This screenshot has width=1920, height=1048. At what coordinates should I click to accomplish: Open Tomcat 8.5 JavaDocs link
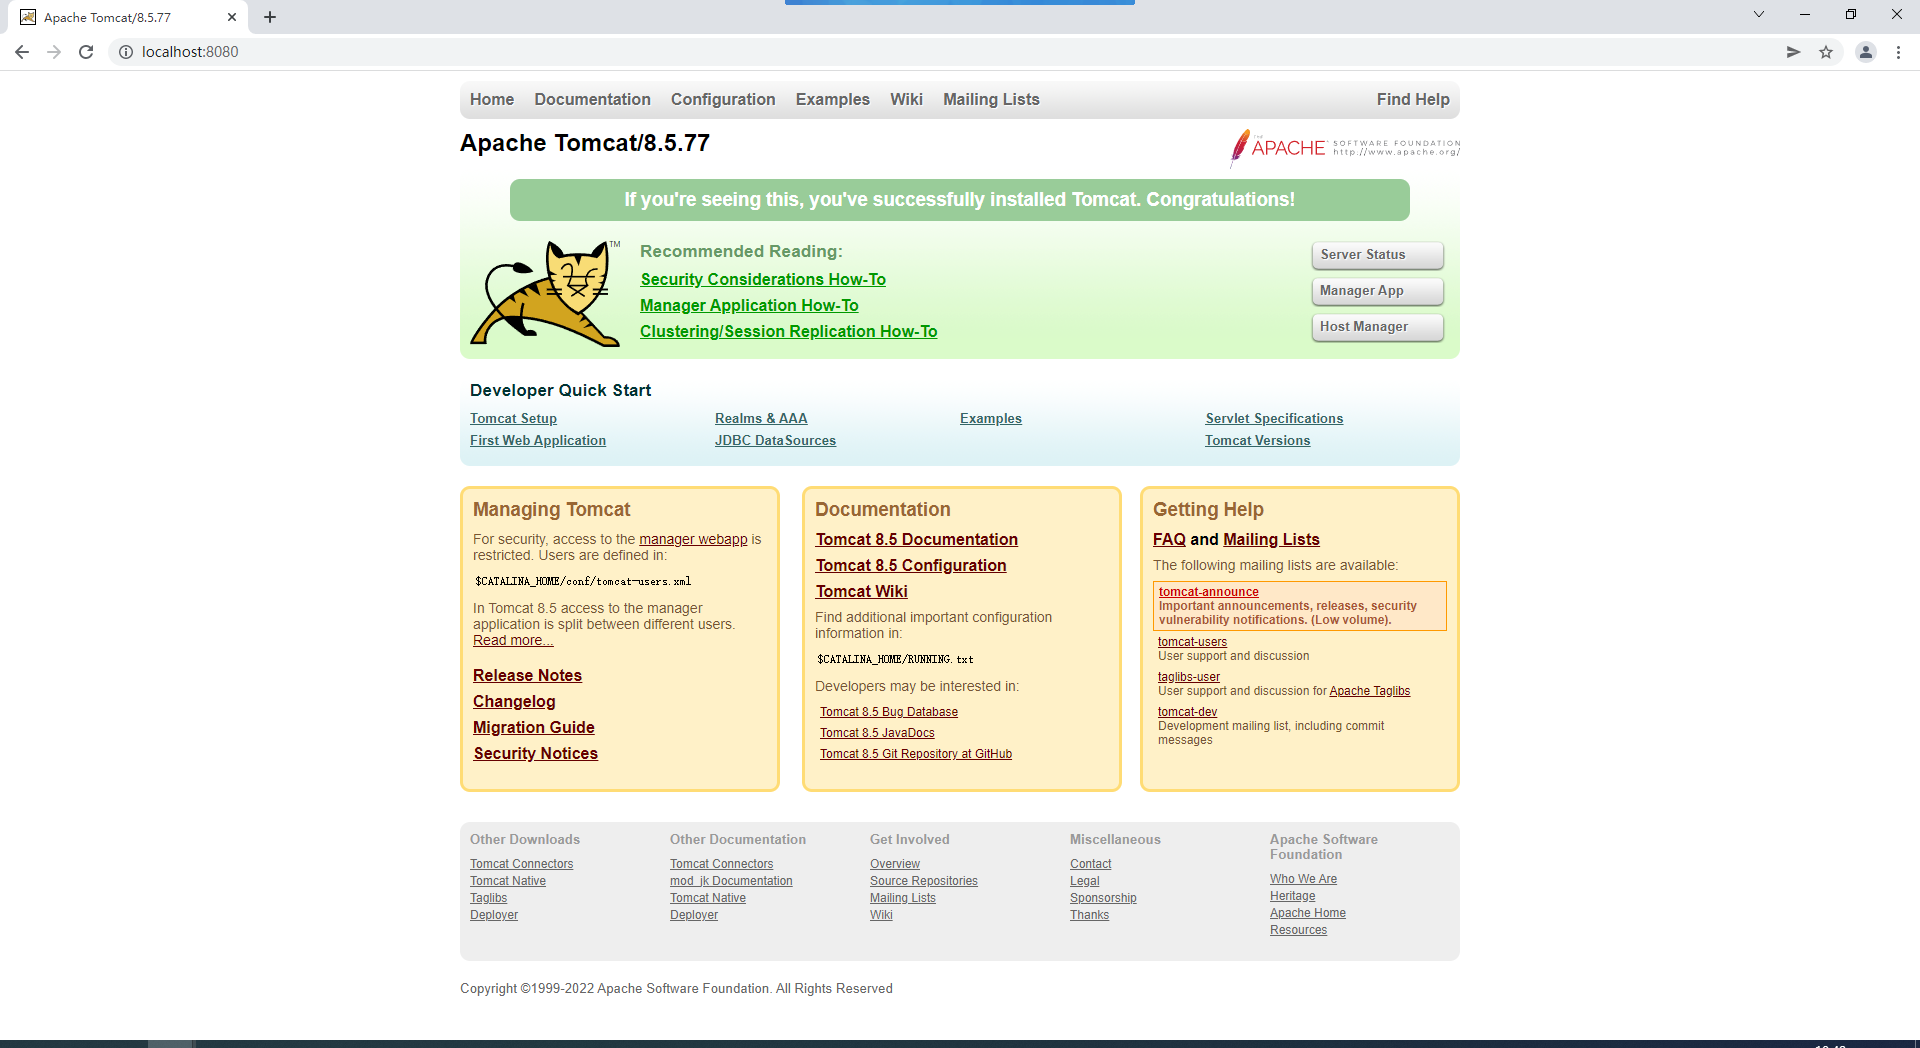pyautogui.click(x=877, y=733)
